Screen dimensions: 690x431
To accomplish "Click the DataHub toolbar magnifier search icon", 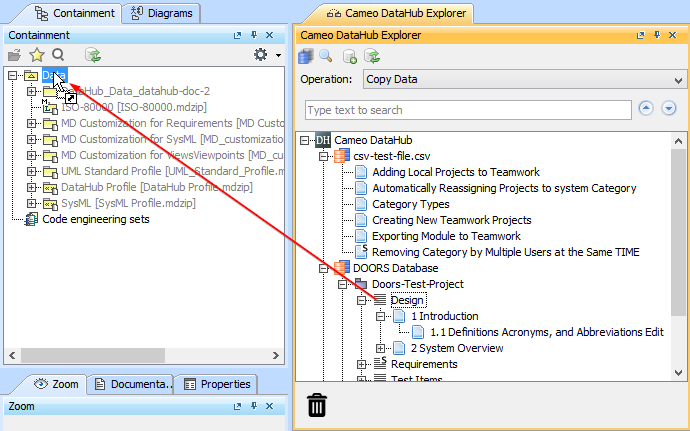I will tap(326, 56).
